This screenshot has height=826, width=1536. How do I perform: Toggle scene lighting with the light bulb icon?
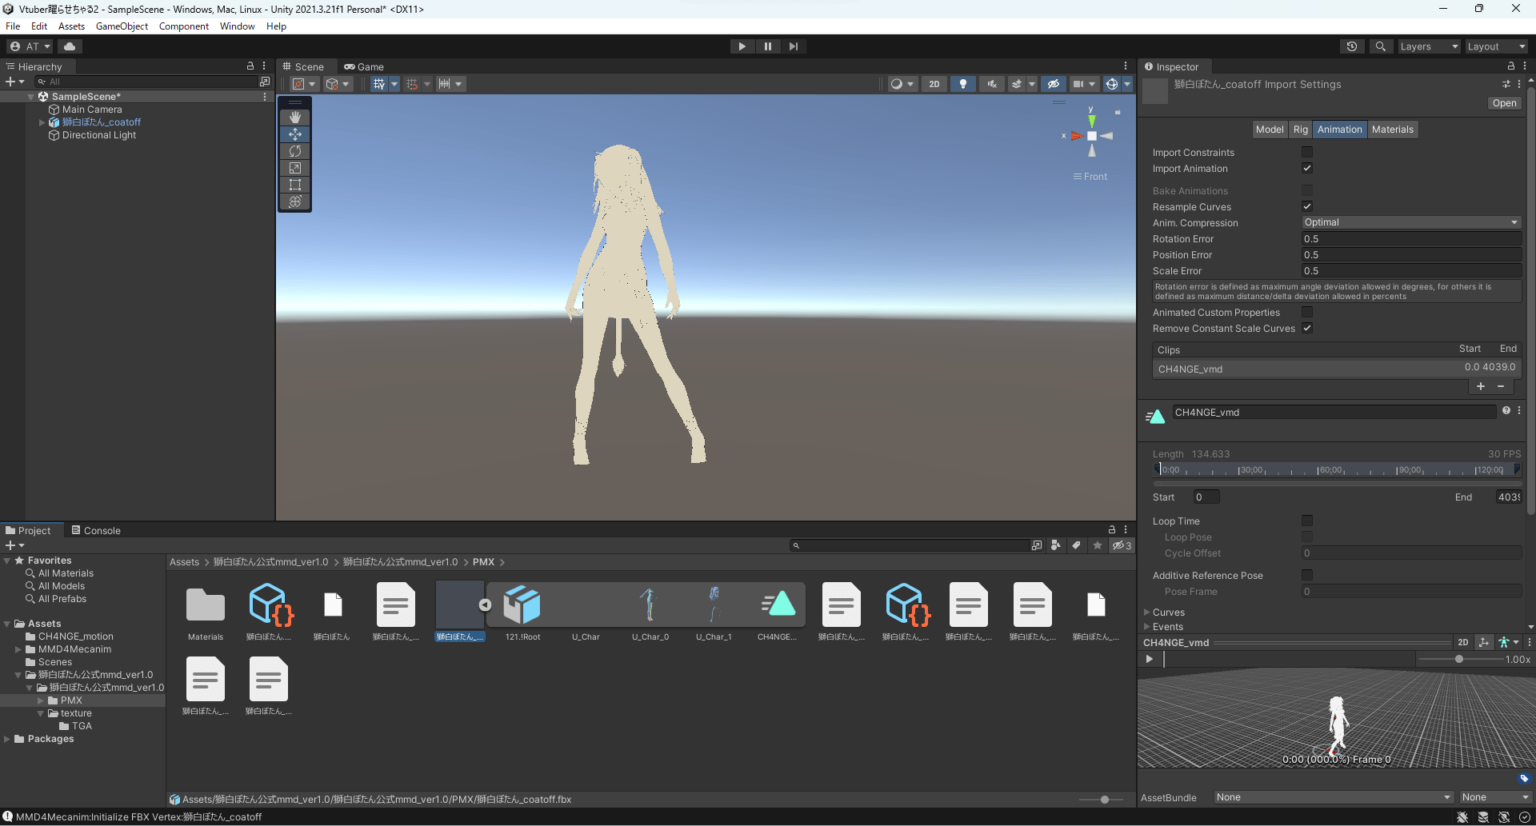coord(961,83)
